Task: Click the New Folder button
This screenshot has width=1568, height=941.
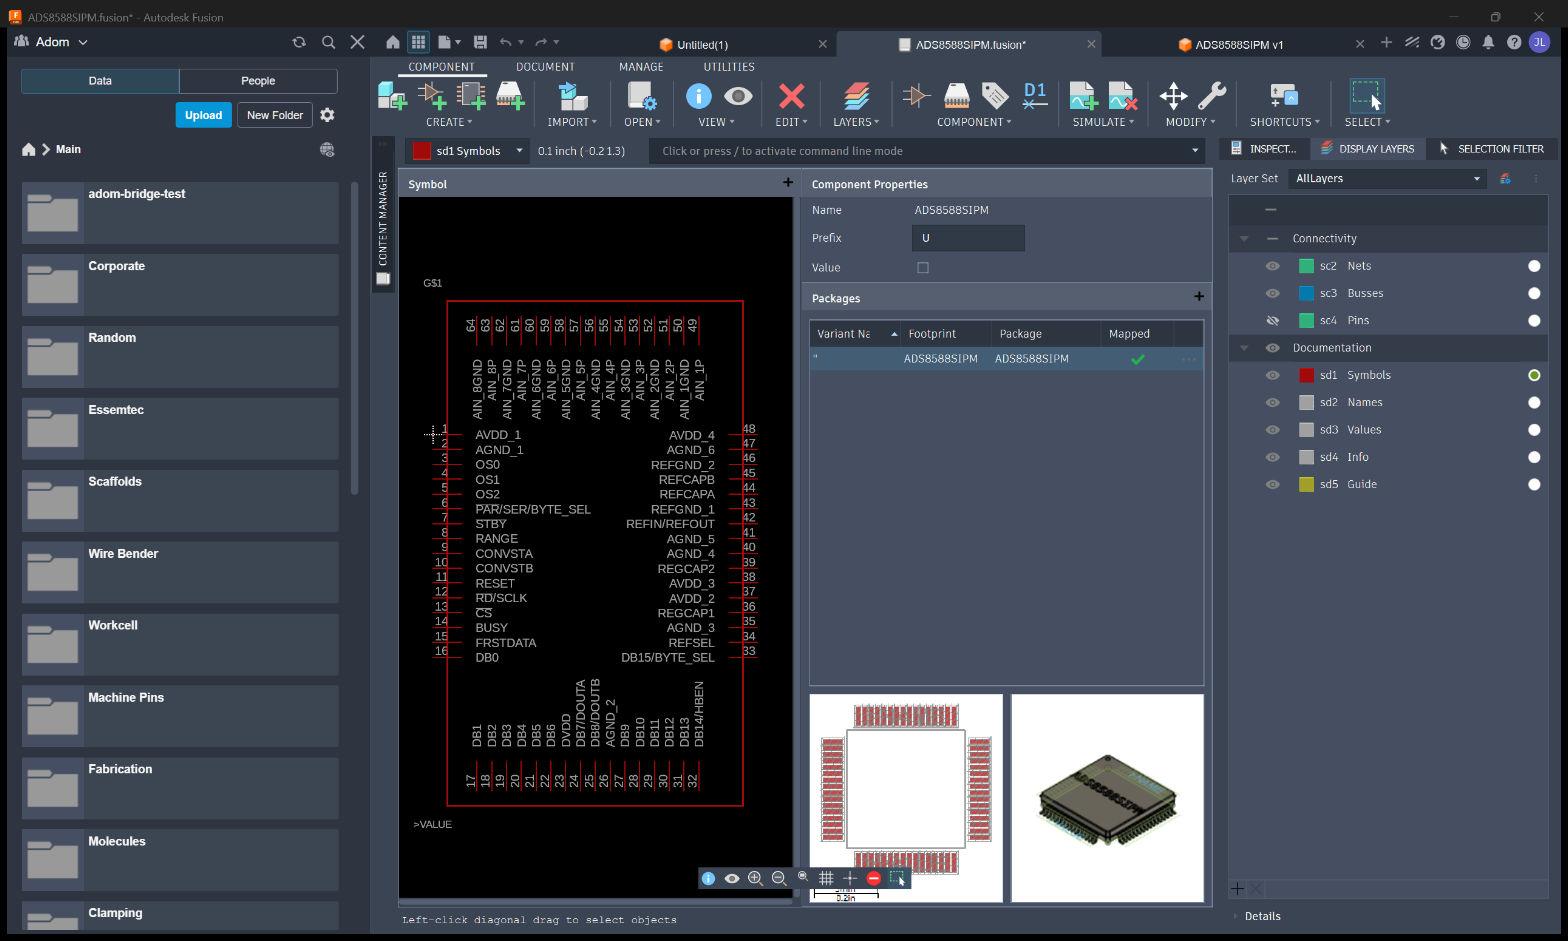Action: pyautogui.click(x=275, y=115)
